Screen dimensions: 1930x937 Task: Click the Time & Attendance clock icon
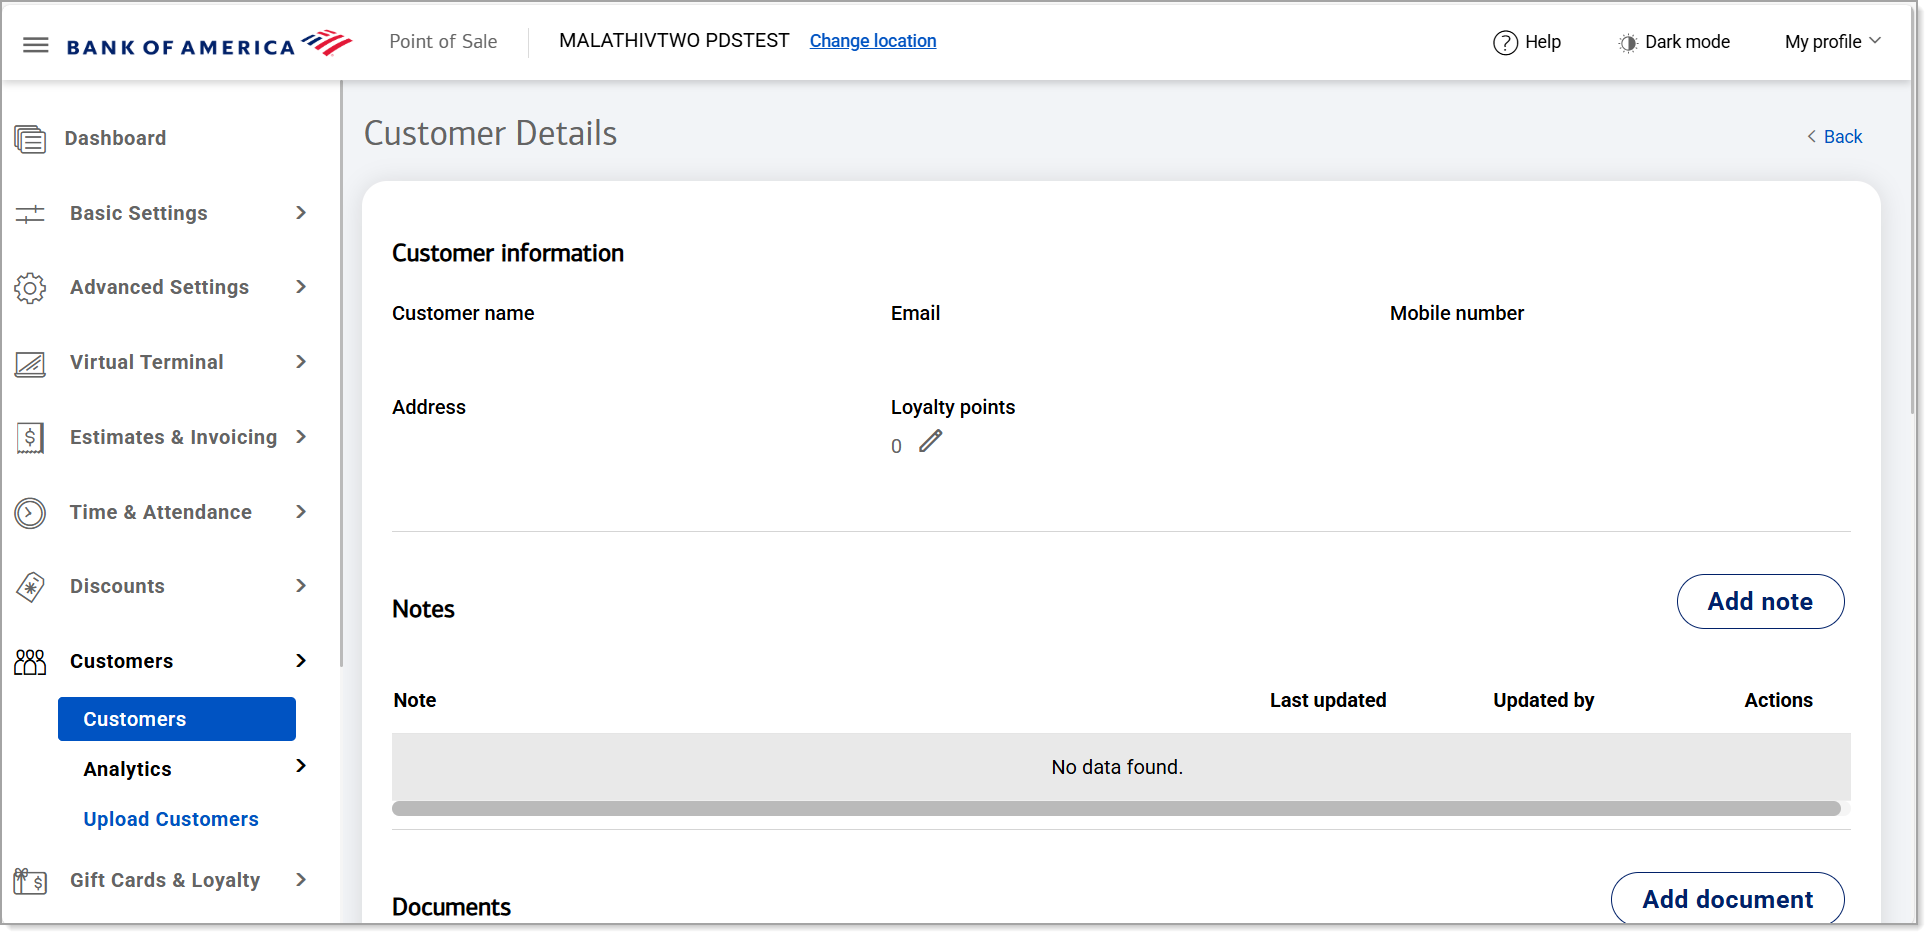[30, 513]
